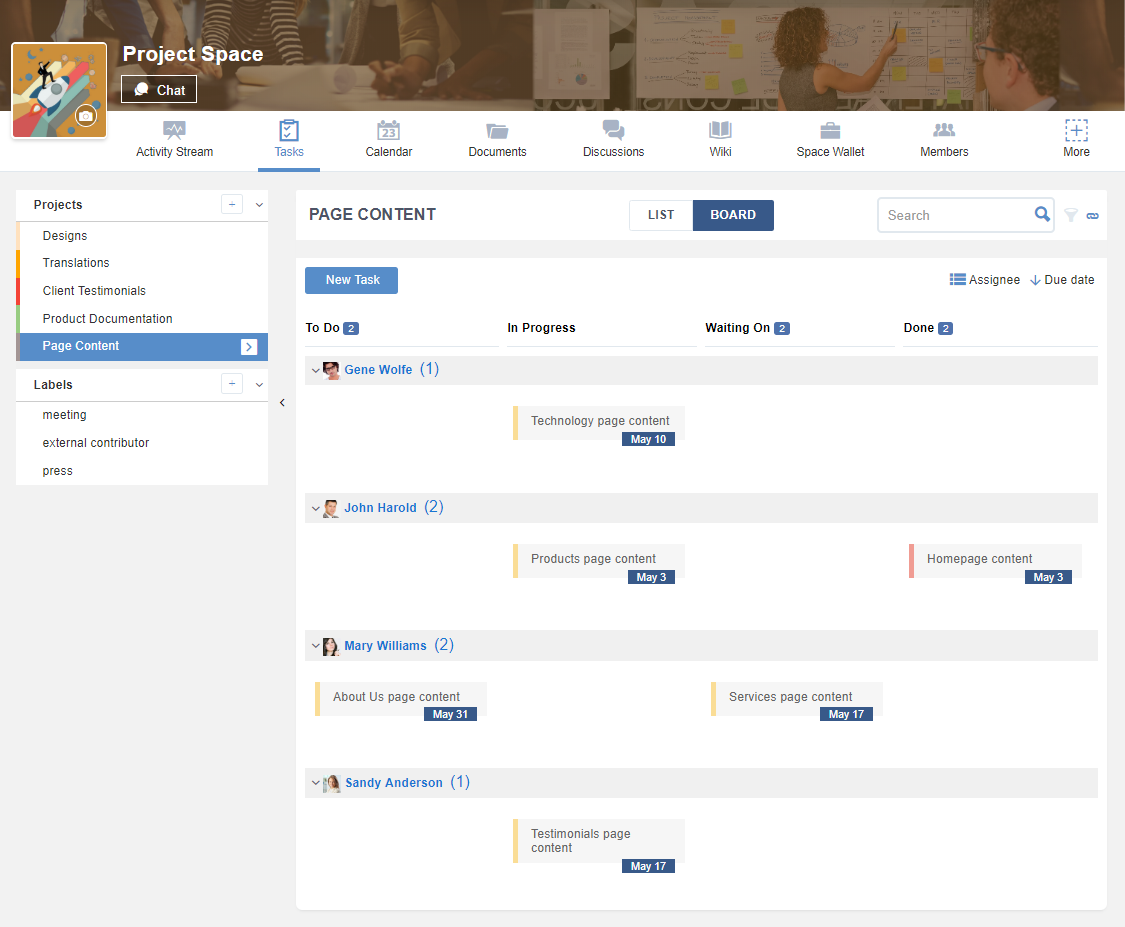This screenshot has height=927, width=1125.
Task: Click the camera icon on space avatar
Action: tap(86, 116)
